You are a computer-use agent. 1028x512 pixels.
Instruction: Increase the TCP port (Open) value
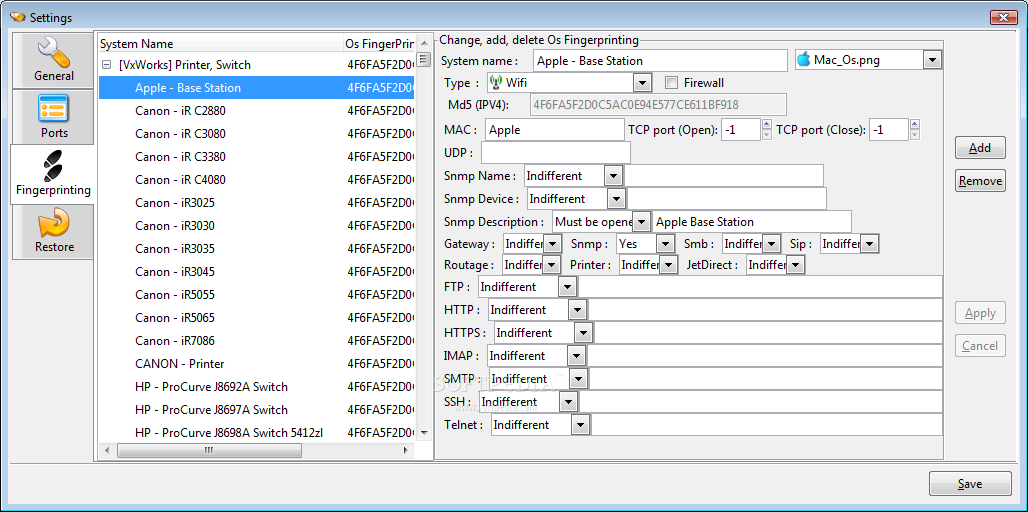(x=766, y=124)
